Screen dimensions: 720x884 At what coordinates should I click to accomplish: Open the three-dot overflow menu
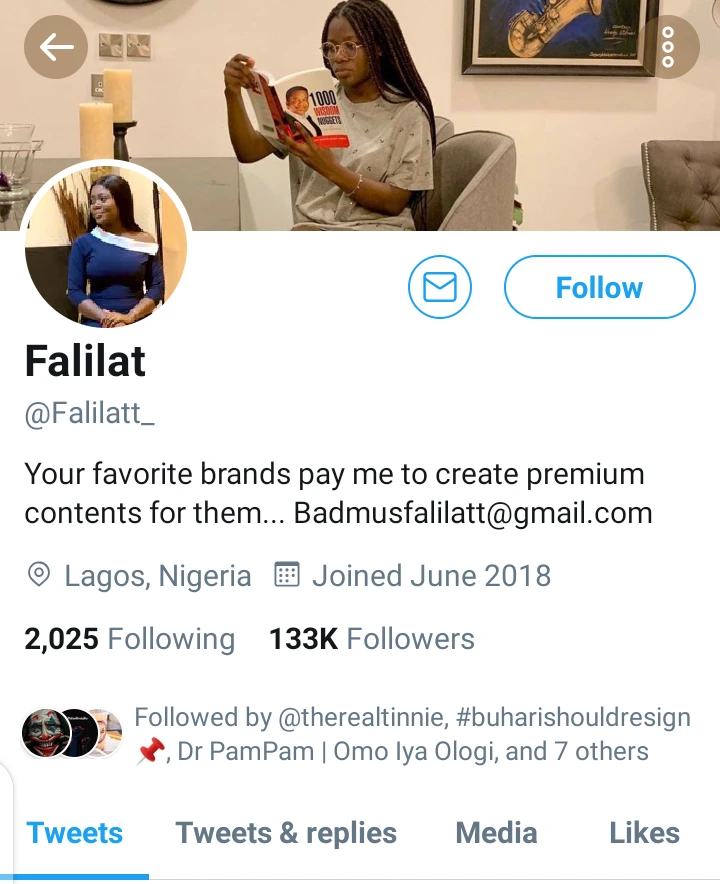click(667, 46)
